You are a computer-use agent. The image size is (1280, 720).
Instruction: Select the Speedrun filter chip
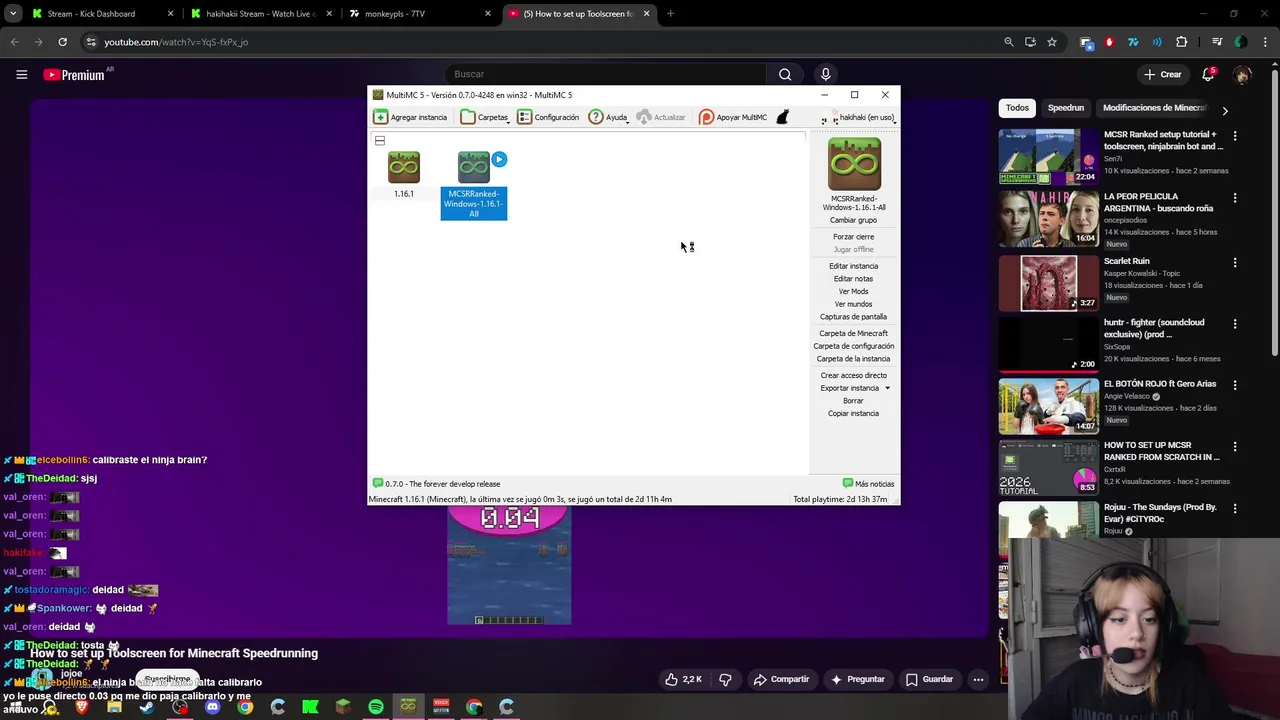[1066, 108]
